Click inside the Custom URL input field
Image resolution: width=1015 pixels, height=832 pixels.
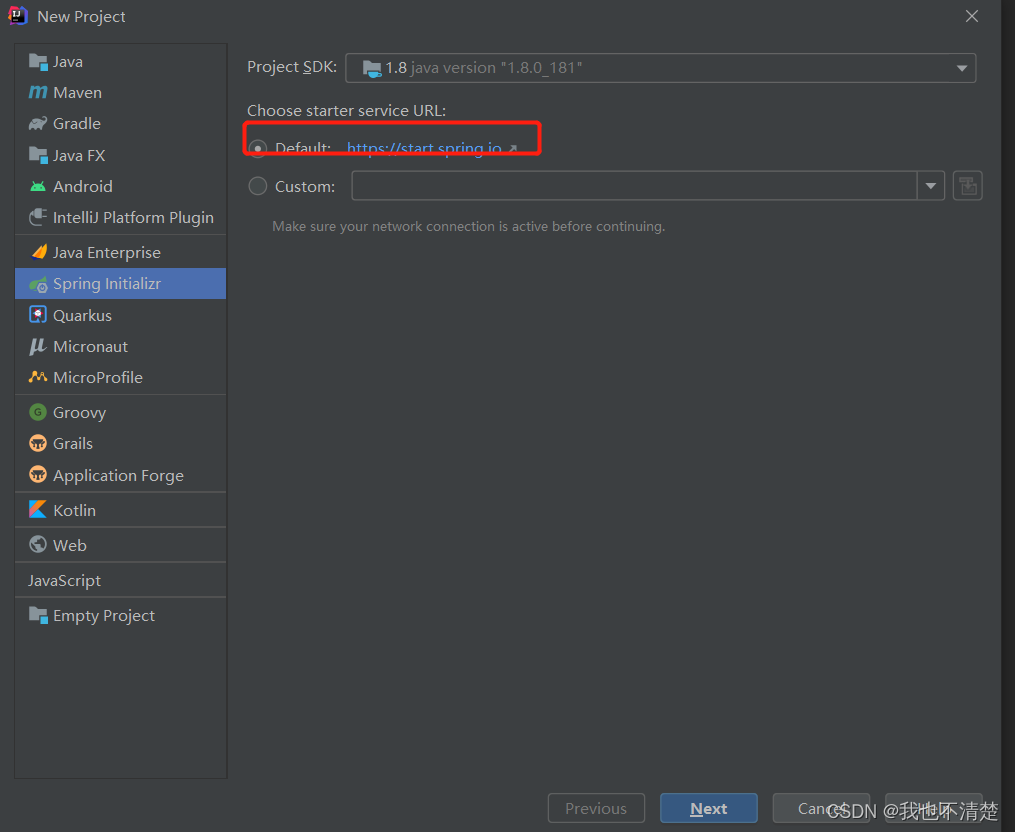pyautogui.click(x=634, y=186)
